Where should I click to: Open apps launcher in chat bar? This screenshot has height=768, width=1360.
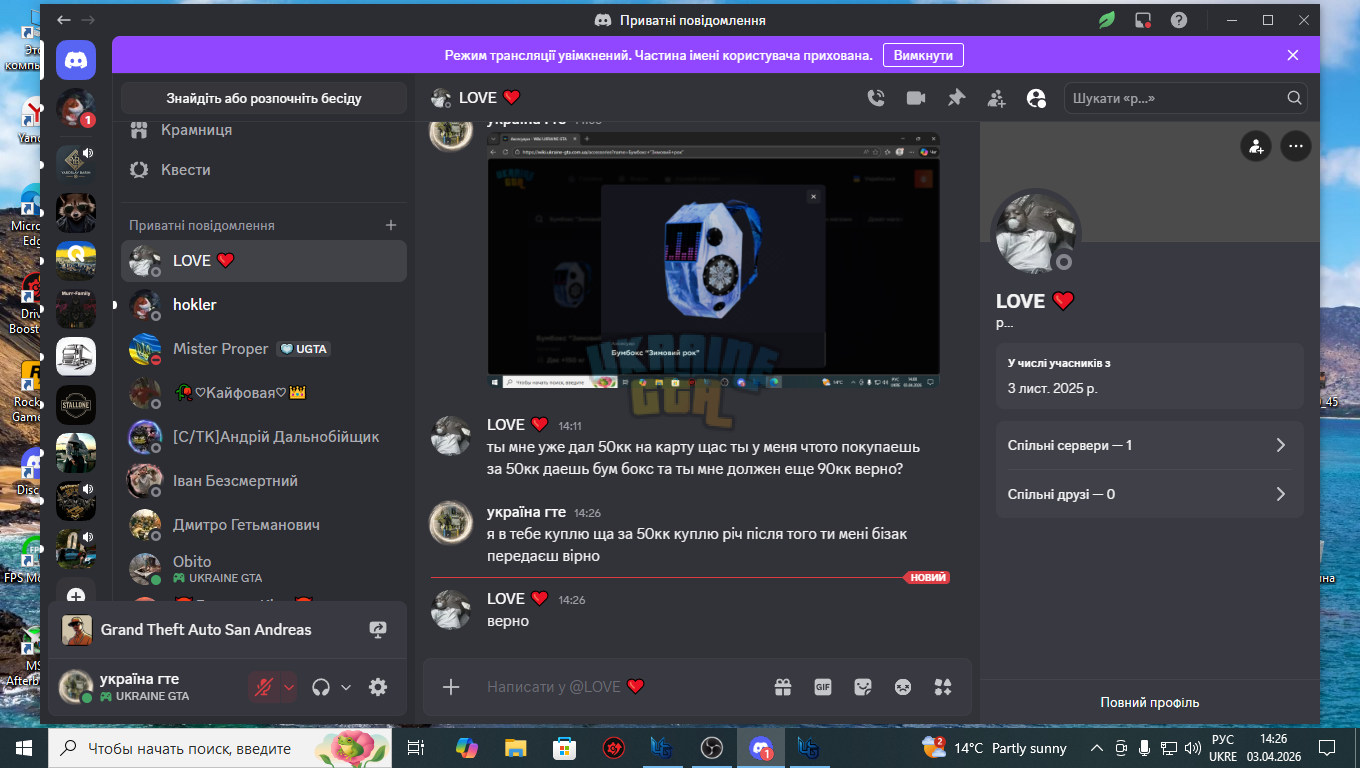click(943, 687)
